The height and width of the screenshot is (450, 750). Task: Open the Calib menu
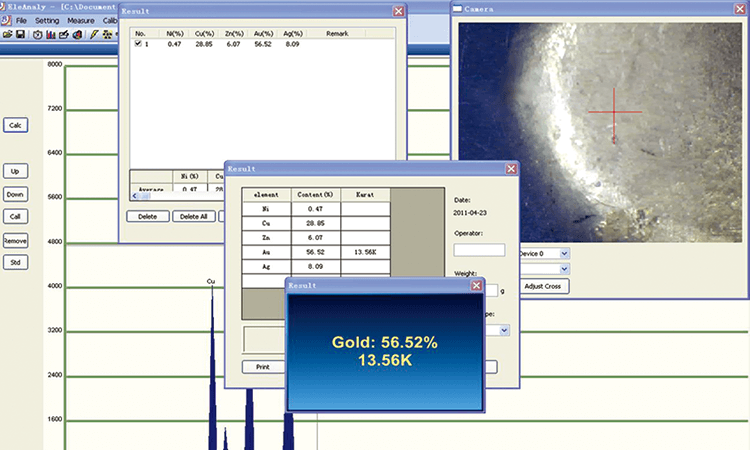pos(110,21)
